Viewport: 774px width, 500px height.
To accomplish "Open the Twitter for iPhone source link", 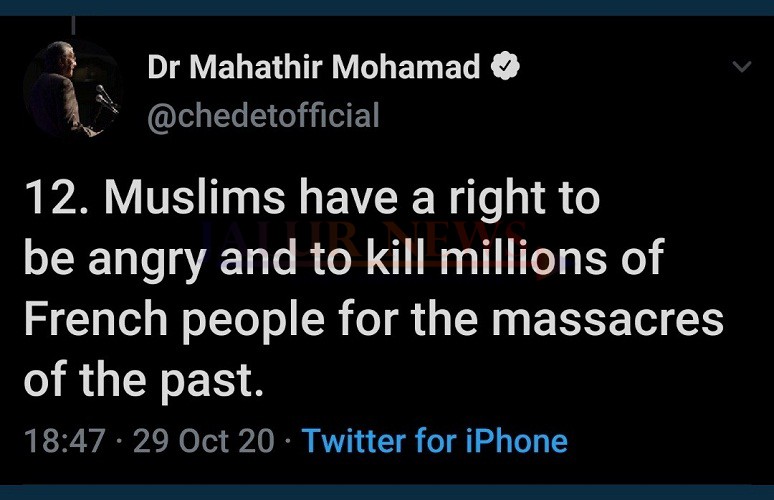I will pyautogui.click(x=434, y=440).
